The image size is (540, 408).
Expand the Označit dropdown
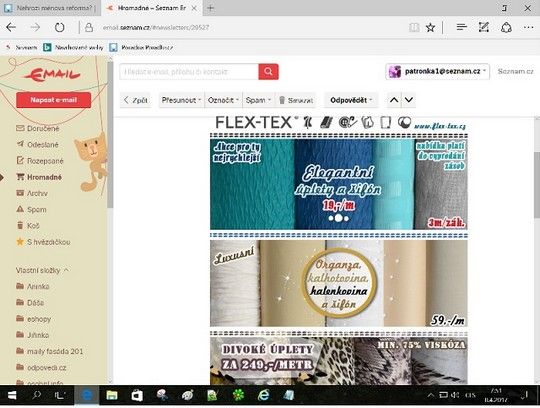click(223, 100)
